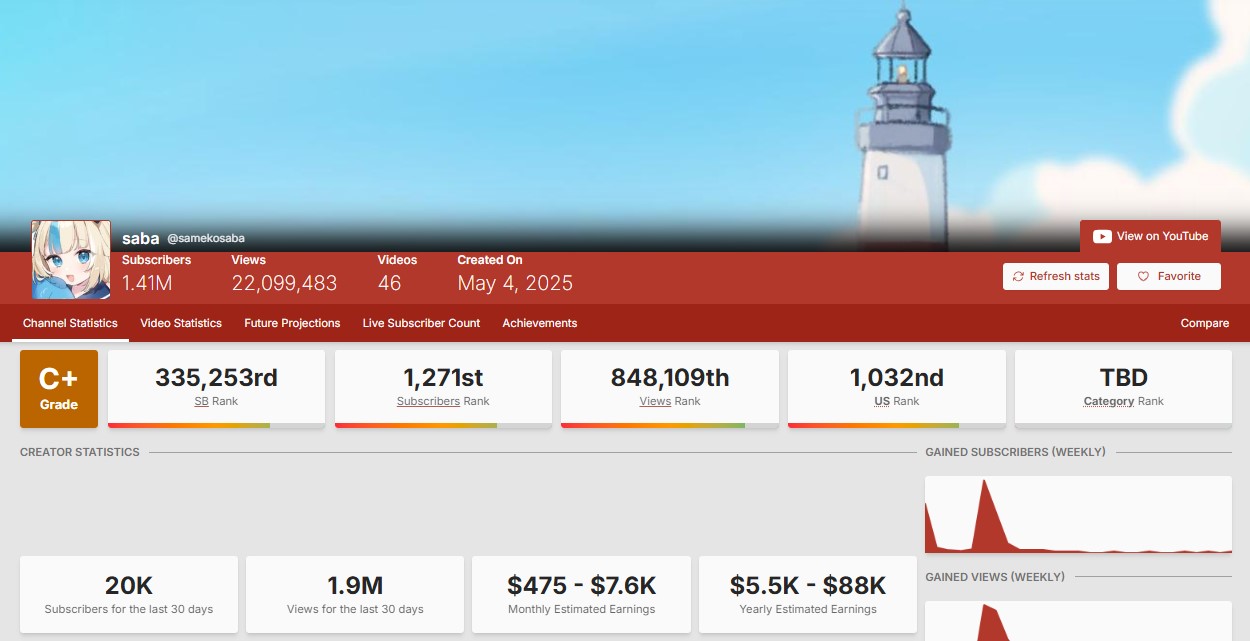Click the 335,253rd SB rank value
Image resolution: width=1250 pixels, height=641 pixels.
tap(216, 378)
